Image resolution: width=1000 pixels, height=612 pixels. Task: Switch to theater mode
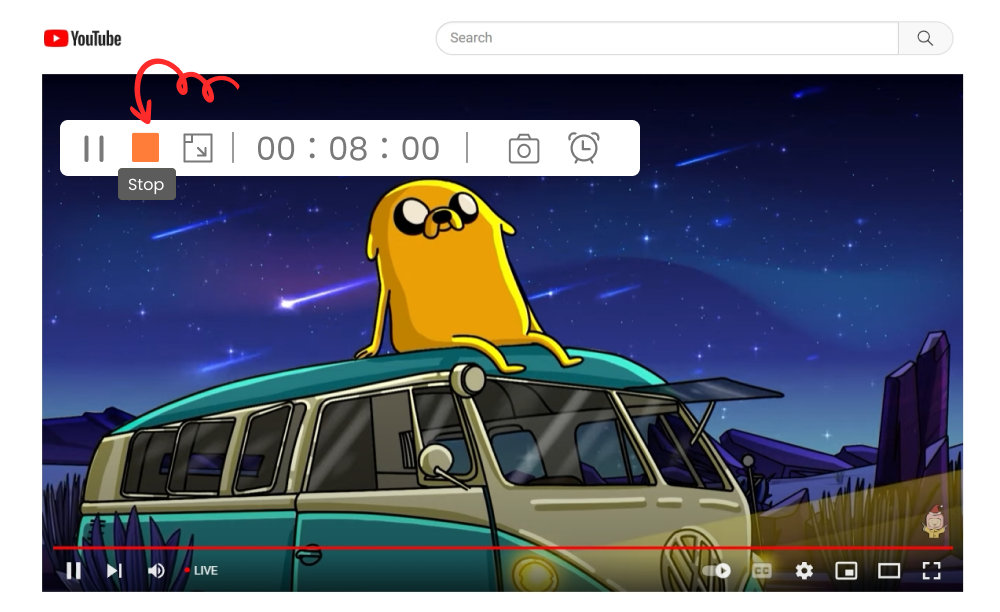[889, 571]
